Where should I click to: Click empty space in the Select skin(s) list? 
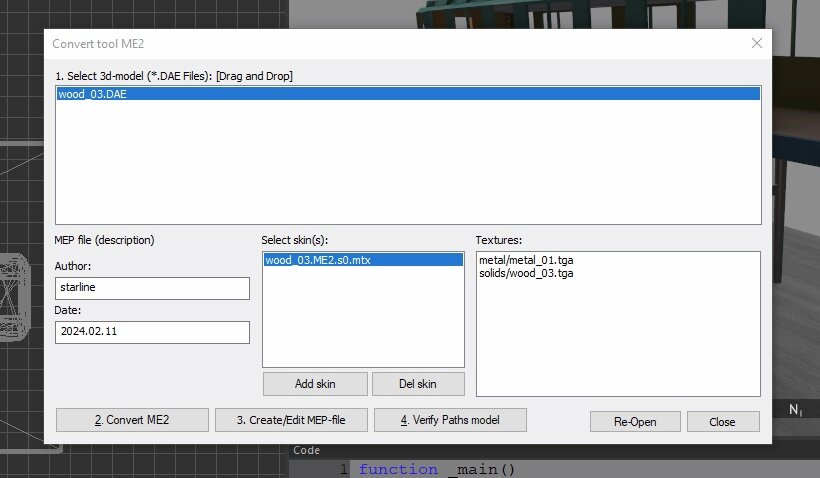click(x=362, y=320)
